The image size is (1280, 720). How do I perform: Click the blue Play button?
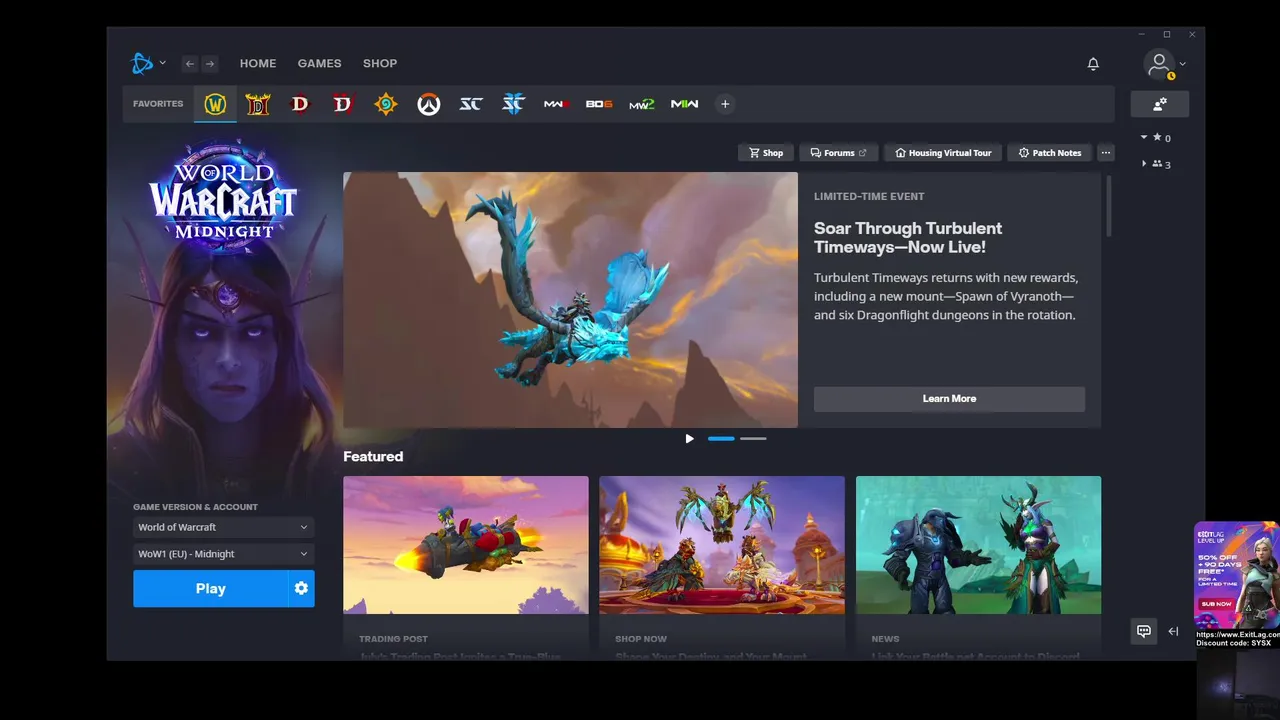coord(210,589)
